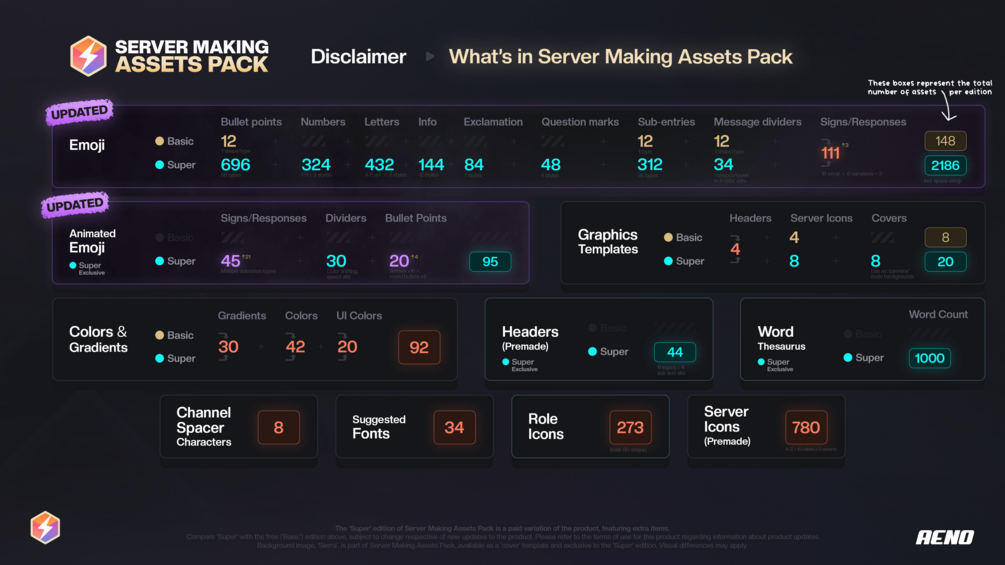The width and height of the screenshot is (1005, 565).
Task: Select Animated Emoji Dividers value 30
Action: click(x=336, y=261)
